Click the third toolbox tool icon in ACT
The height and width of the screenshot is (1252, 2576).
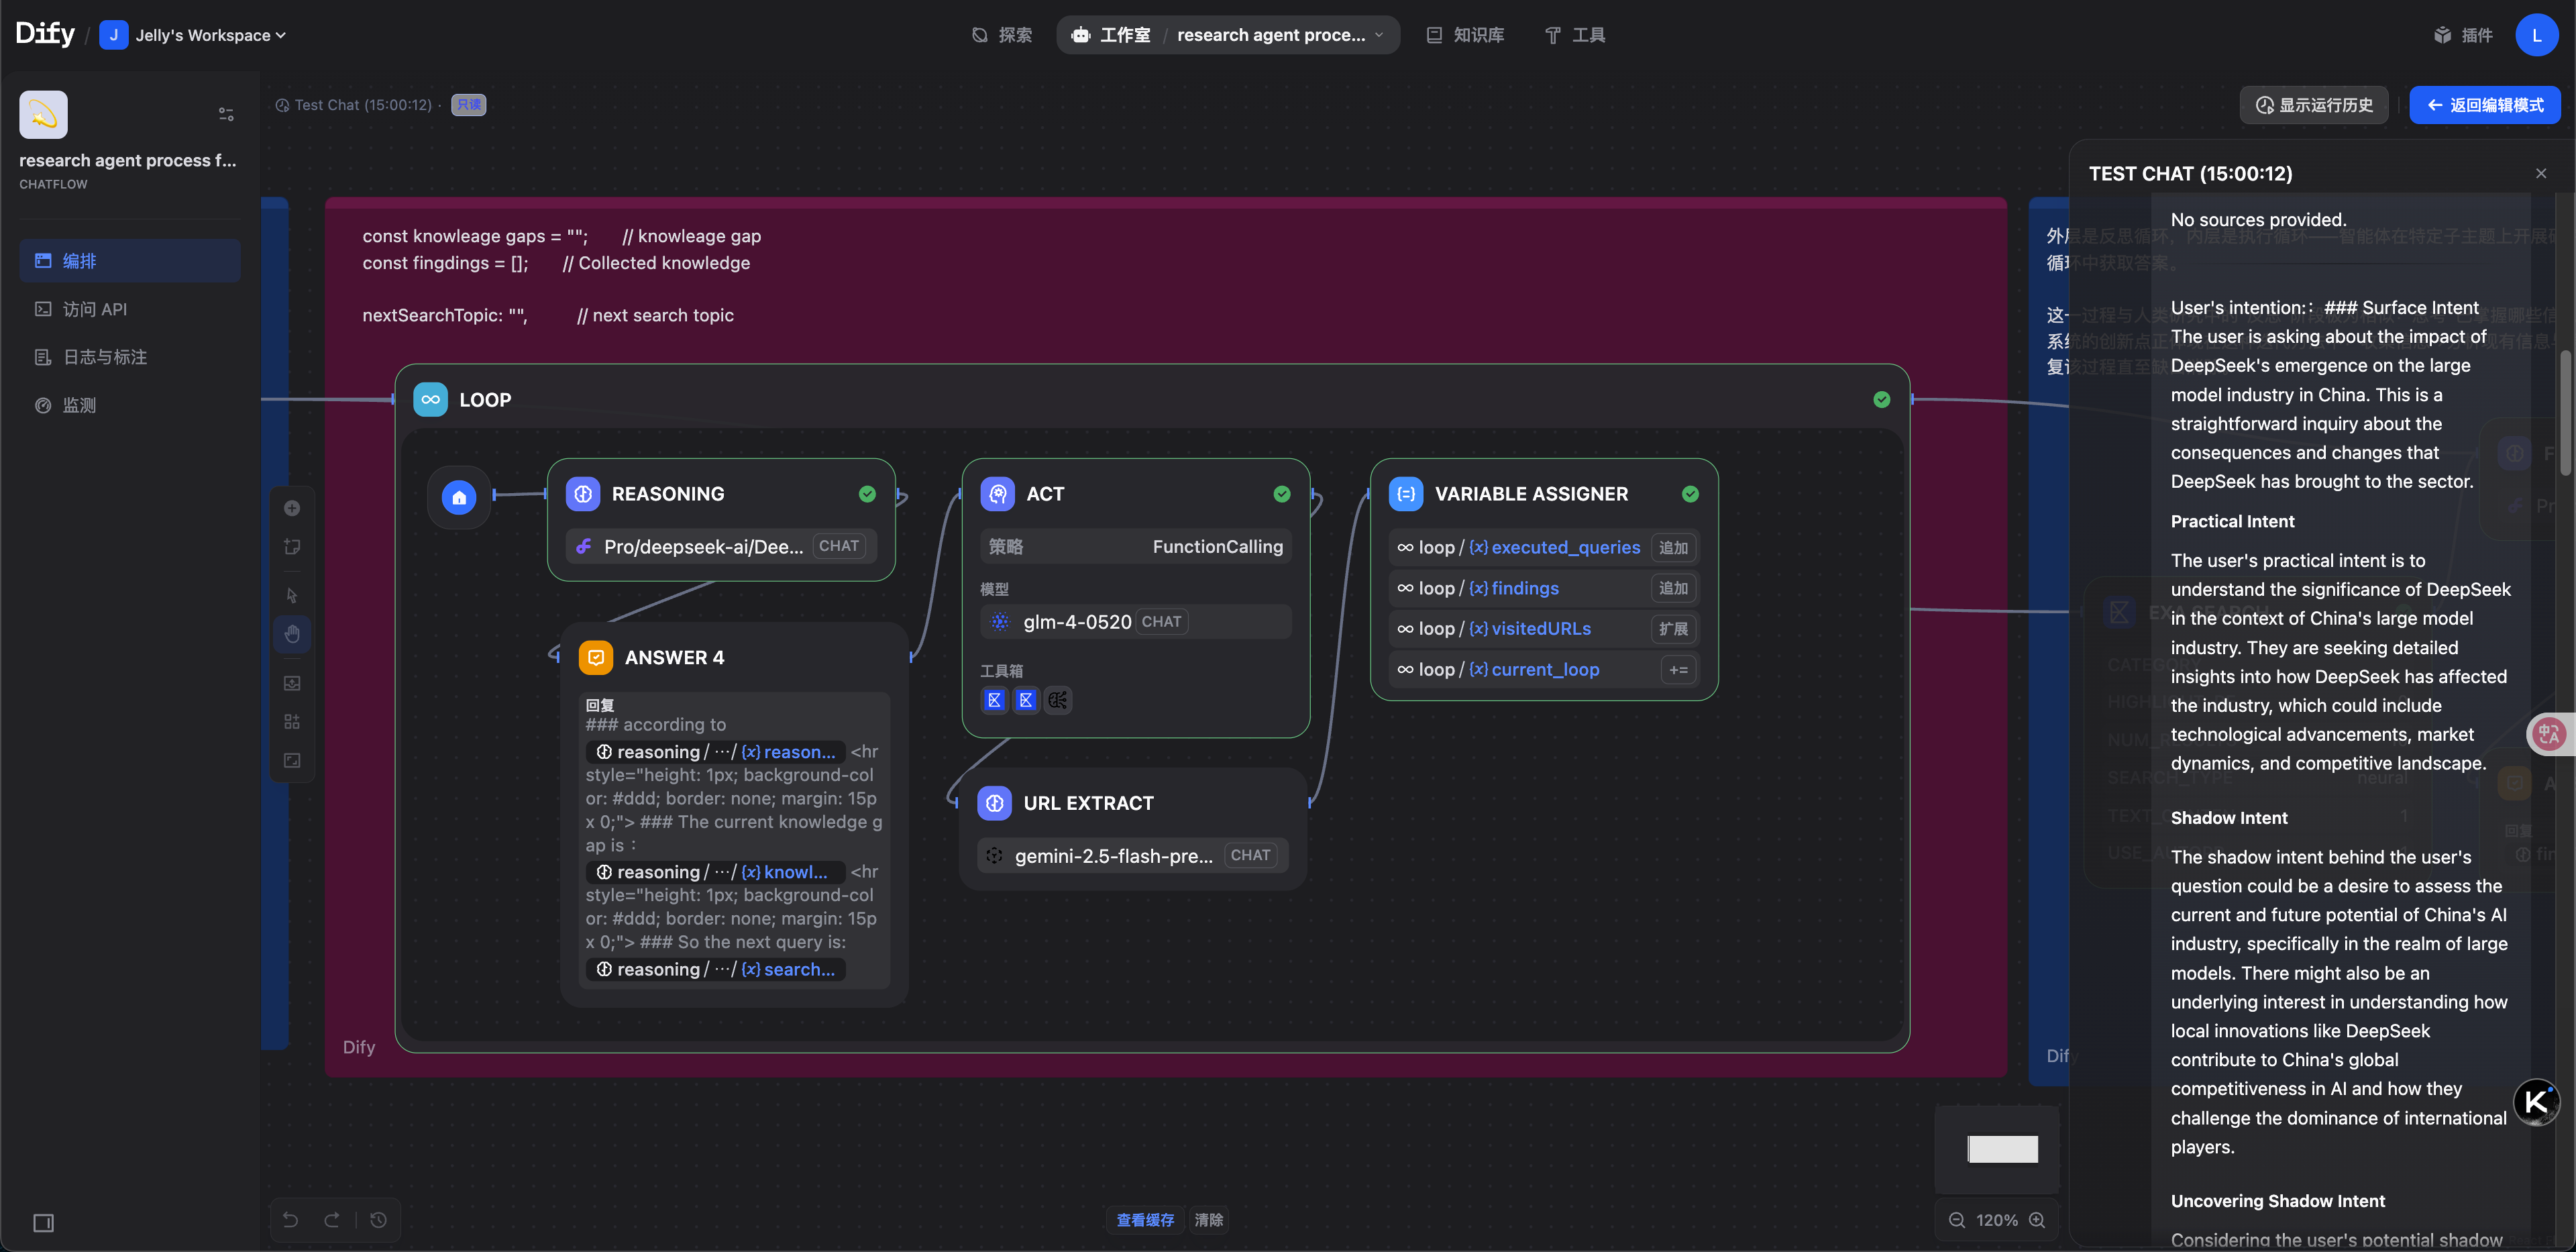[x=1058, y=700]
